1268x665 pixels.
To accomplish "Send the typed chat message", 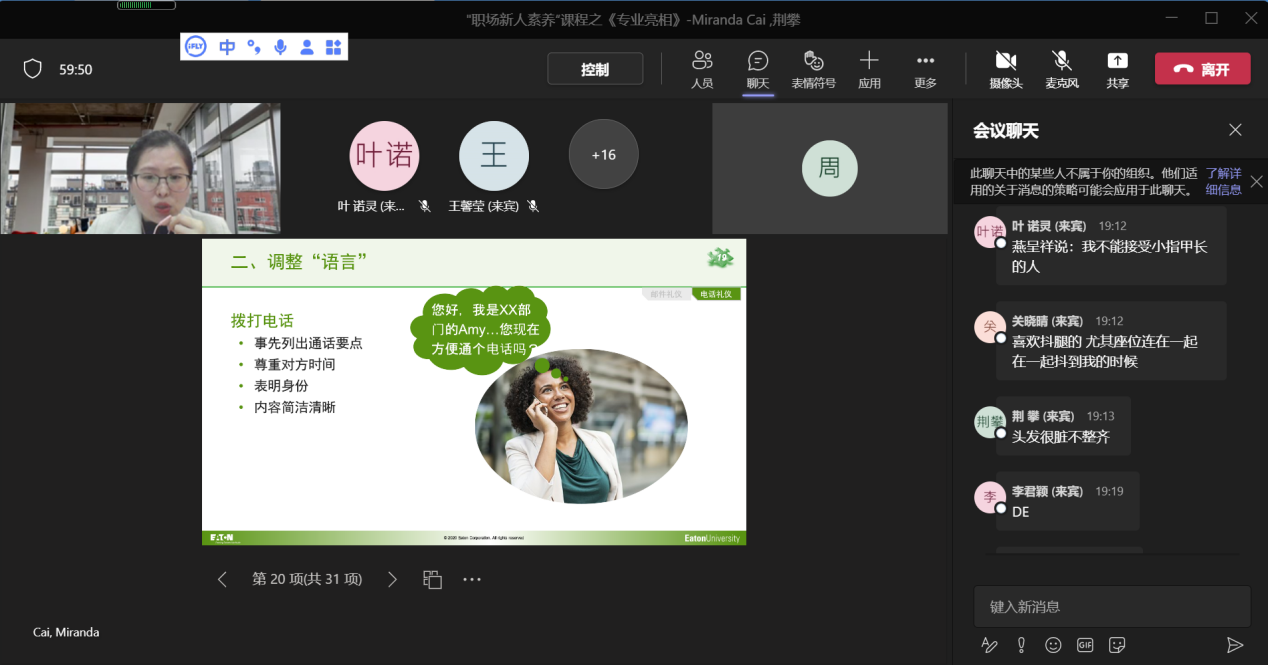I will coord(1238,645).
